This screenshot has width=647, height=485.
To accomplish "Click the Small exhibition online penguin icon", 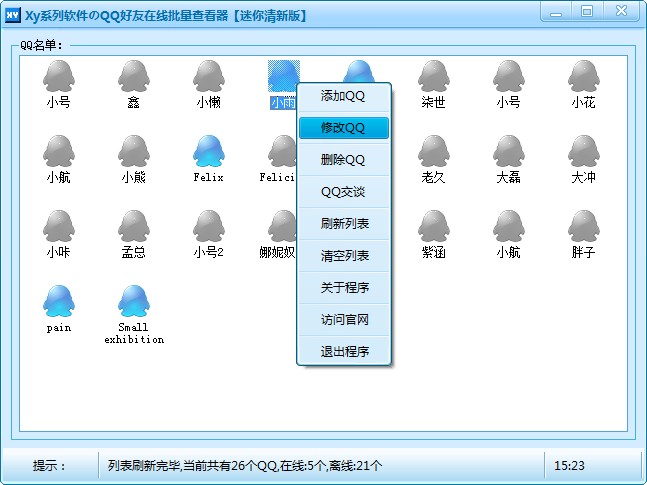I will (134, 301).
